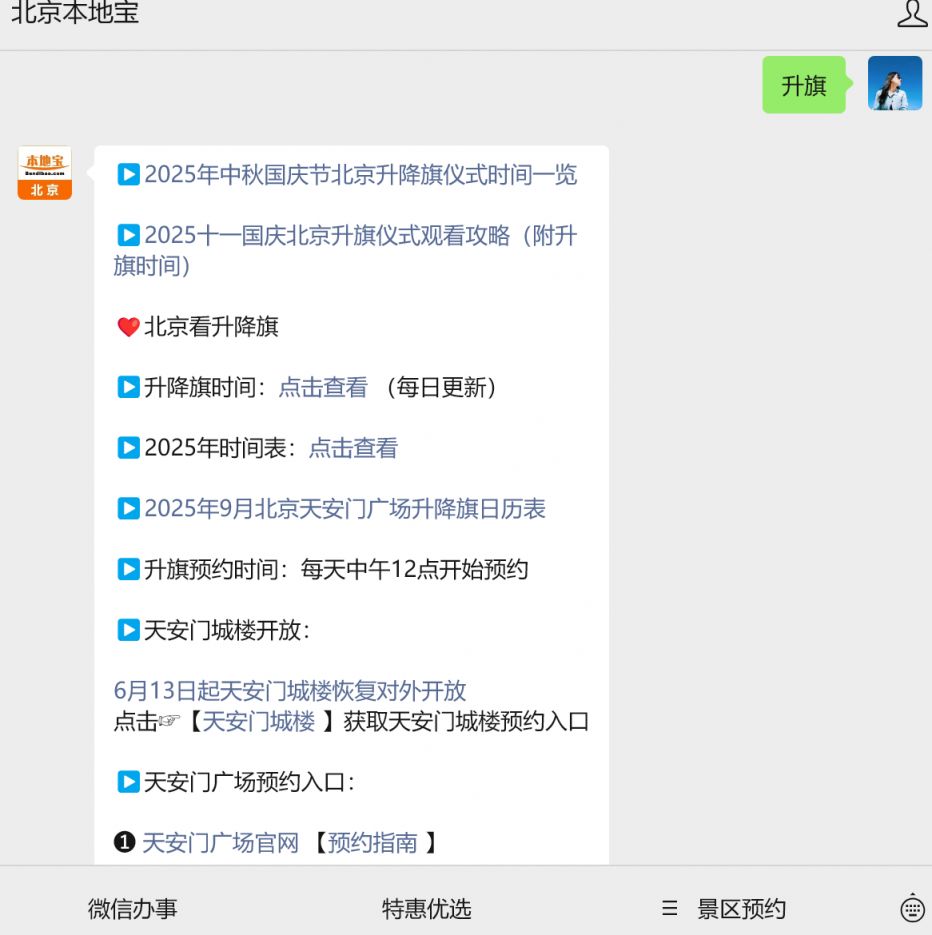Open 2025十一国庆北京升旗仪式观看攻略 link
This screenshot has height=935, width=932.
[345, 250]
